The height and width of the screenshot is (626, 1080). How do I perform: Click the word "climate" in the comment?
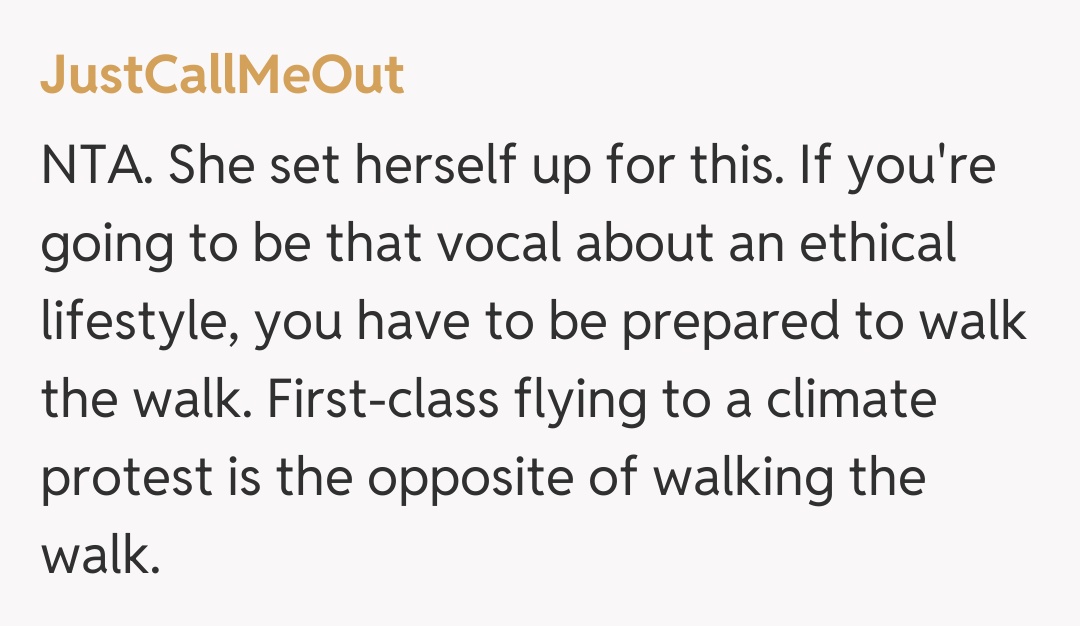(x=852, y=400)
